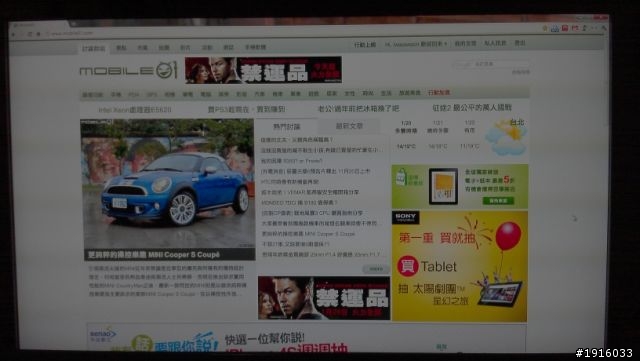This screenshot has height=361, width=640.
Task: Click the 禁運品 movie ad below discussions
Action: (x=324, y=298)
